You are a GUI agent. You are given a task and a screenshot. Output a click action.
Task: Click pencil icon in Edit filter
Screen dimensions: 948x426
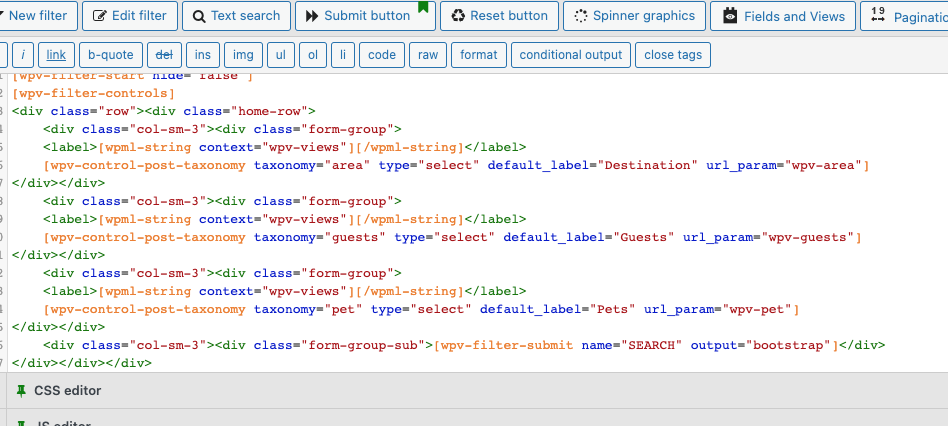coord(100,16)
